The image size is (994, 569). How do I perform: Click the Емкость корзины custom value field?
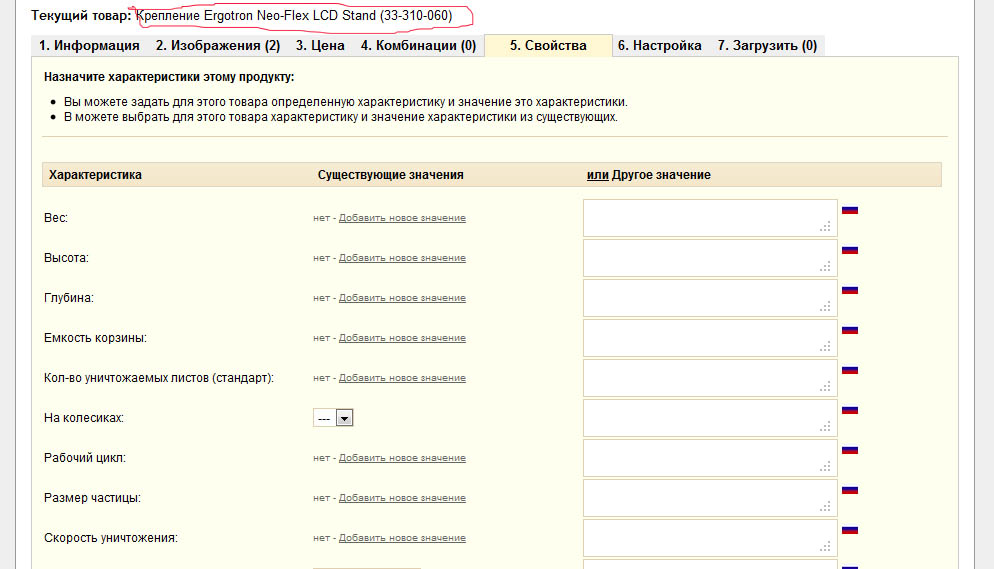pyautogui.click(x=710, y=338)
